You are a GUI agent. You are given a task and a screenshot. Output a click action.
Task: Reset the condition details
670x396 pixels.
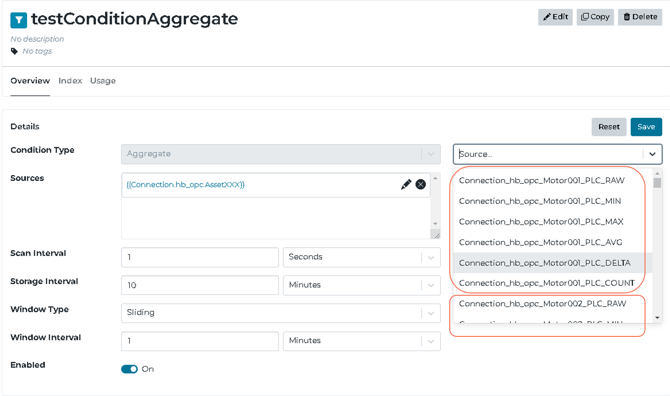(609, 127)
